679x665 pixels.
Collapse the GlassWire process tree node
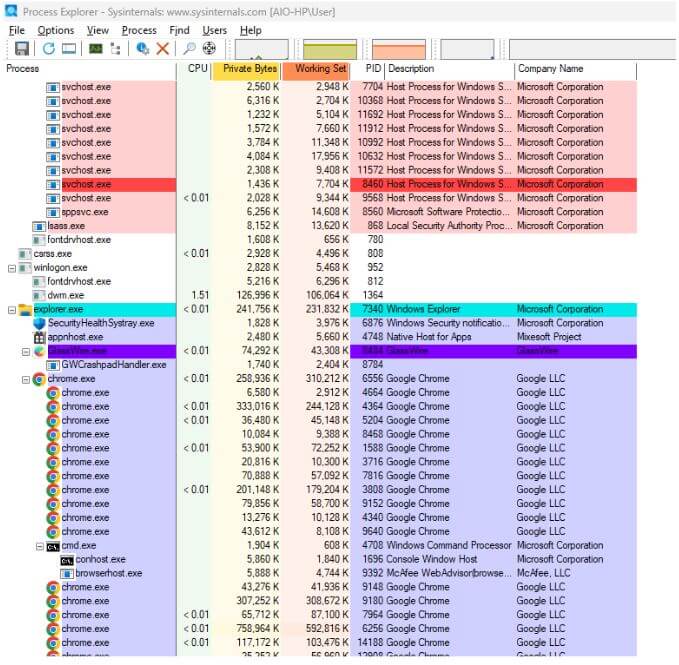[x=26, y=352]
